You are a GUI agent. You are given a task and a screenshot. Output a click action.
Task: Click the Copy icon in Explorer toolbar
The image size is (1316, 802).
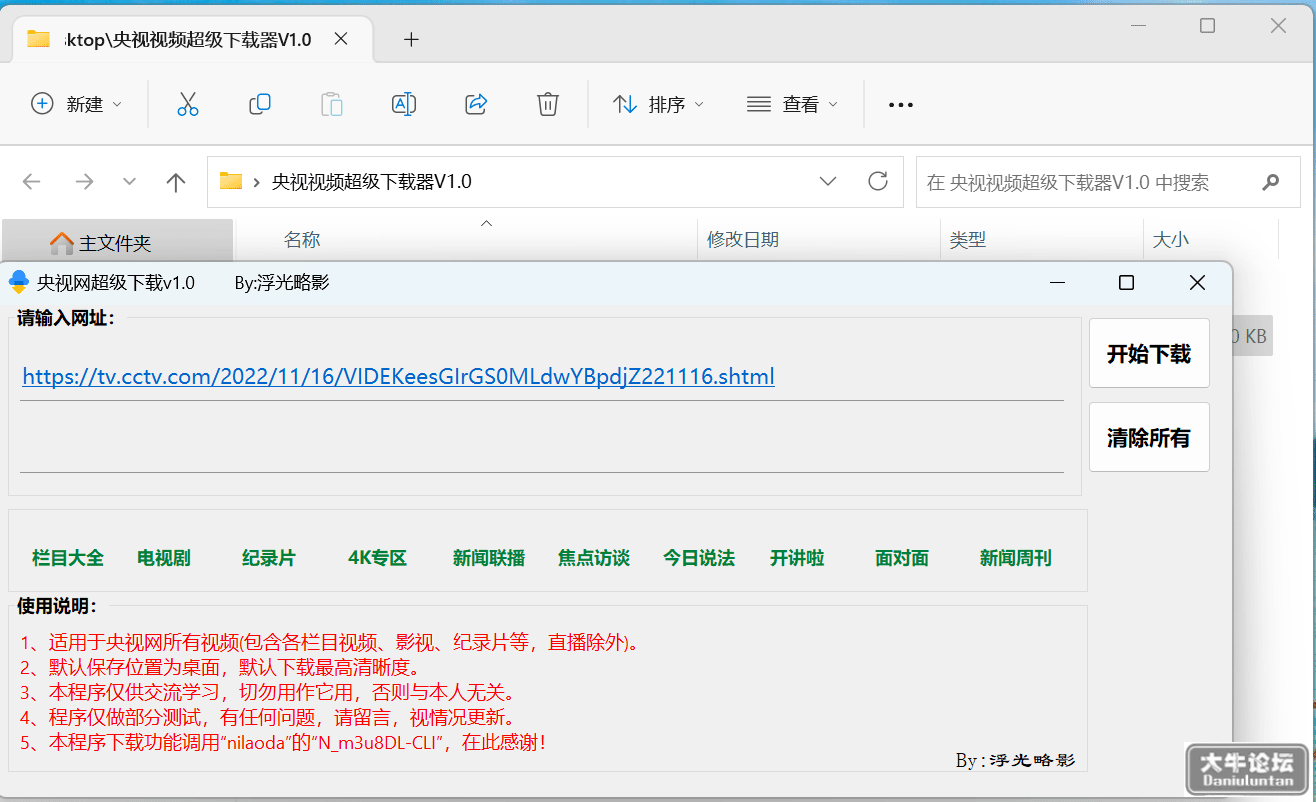(x=260, y=104)
